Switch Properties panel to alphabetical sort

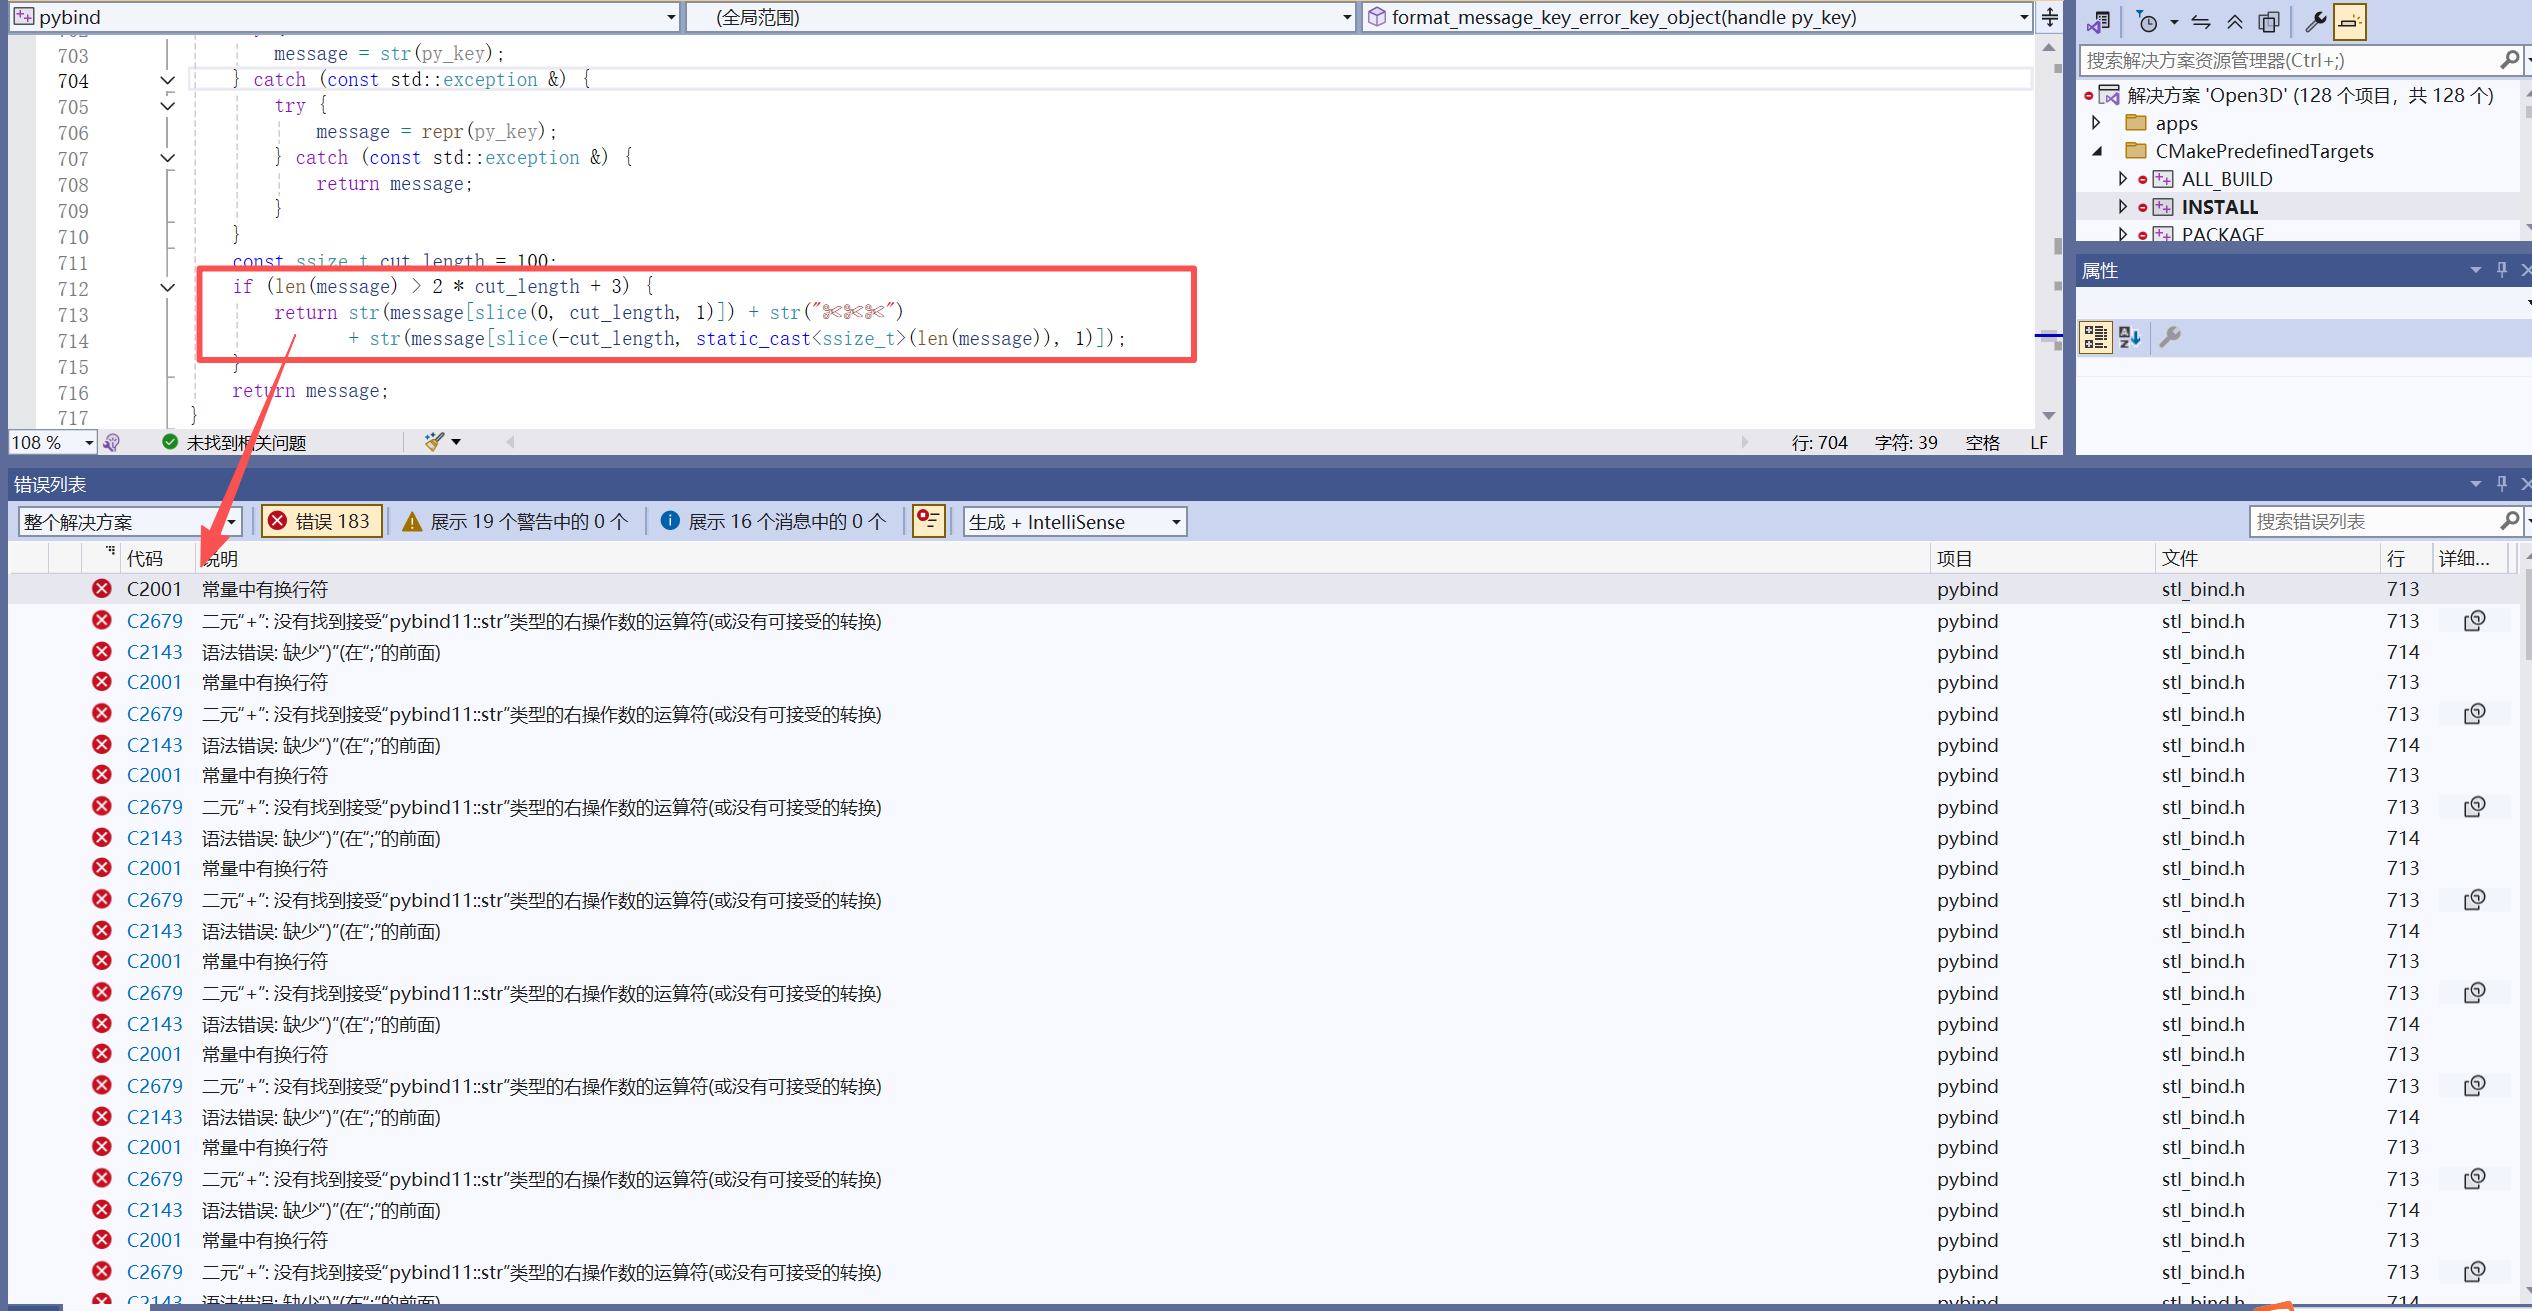coord(2130,337)
